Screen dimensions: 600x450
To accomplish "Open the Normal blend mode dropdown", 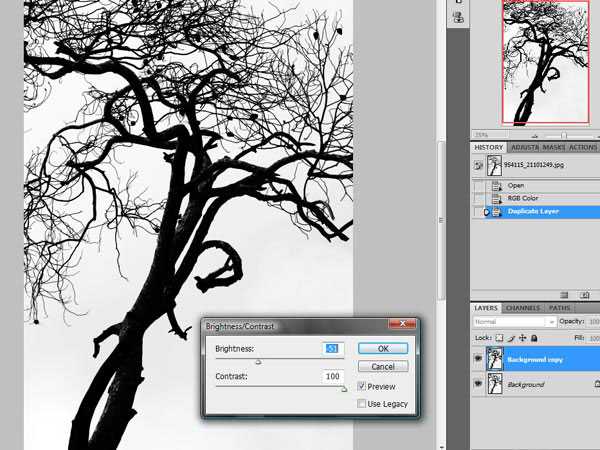I will point(514,322).
